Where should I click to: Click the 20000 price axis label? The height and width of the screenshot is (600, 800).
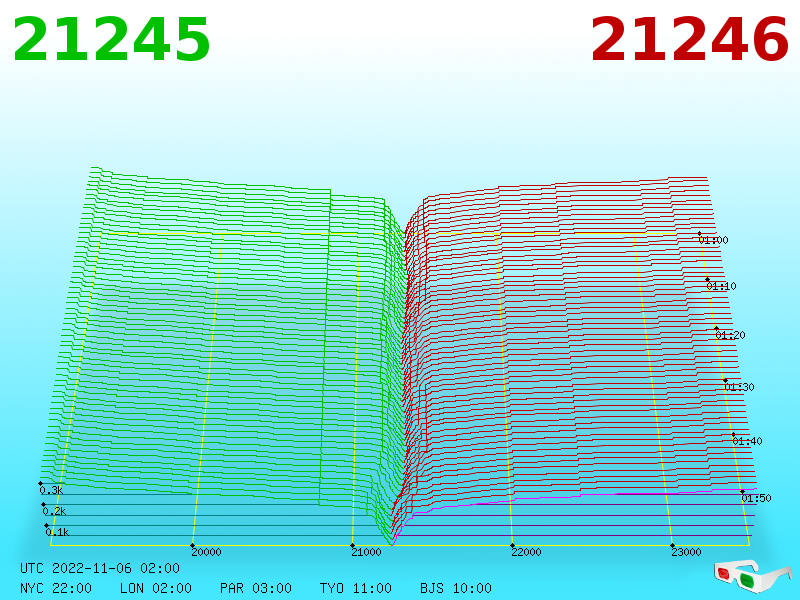[206, 552]
